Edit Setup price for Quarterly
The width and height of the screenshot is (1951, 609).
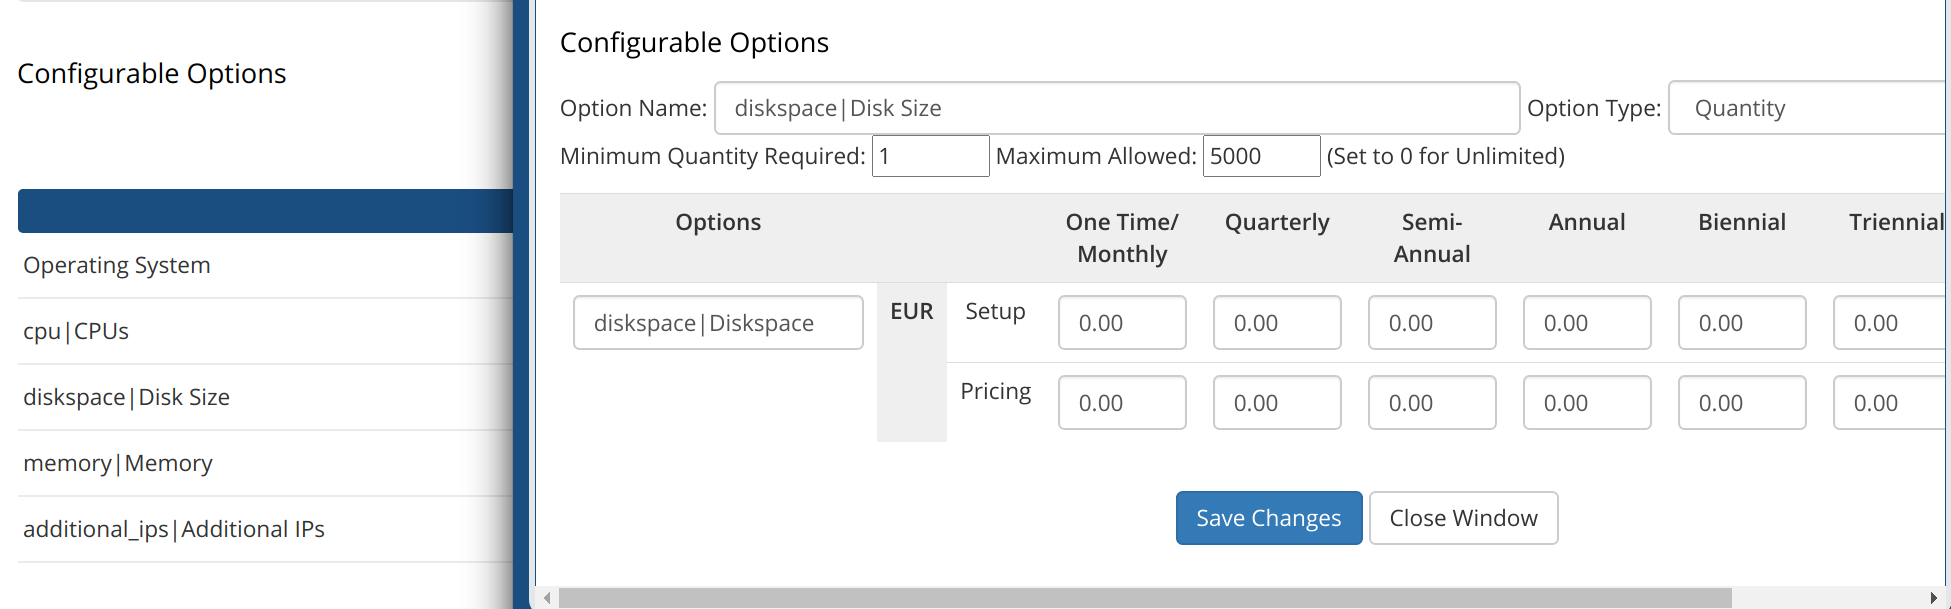click(x=1277, y=322)
